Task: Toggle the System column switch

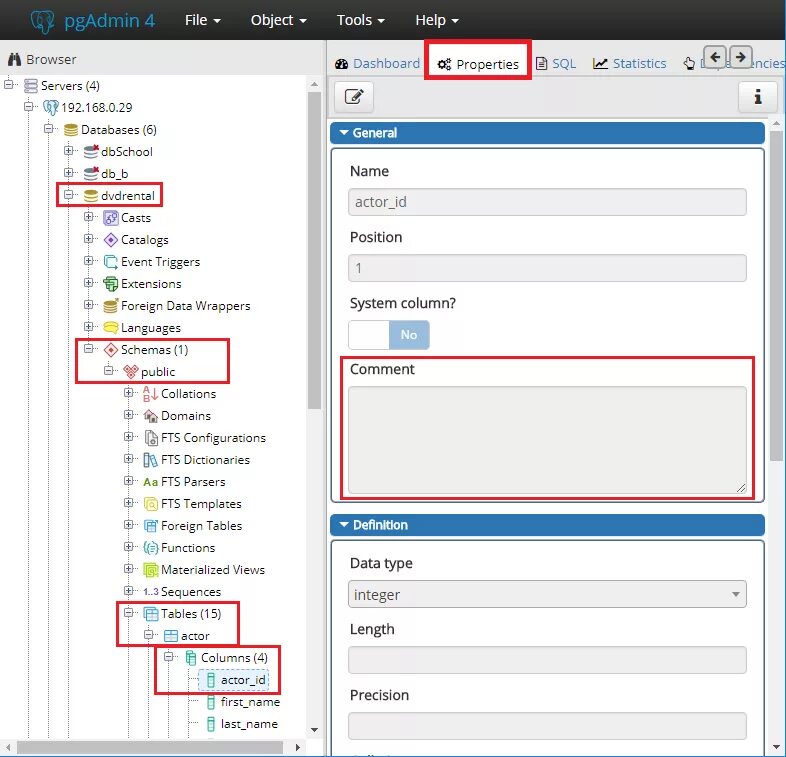Action: [x=389, y=334]
